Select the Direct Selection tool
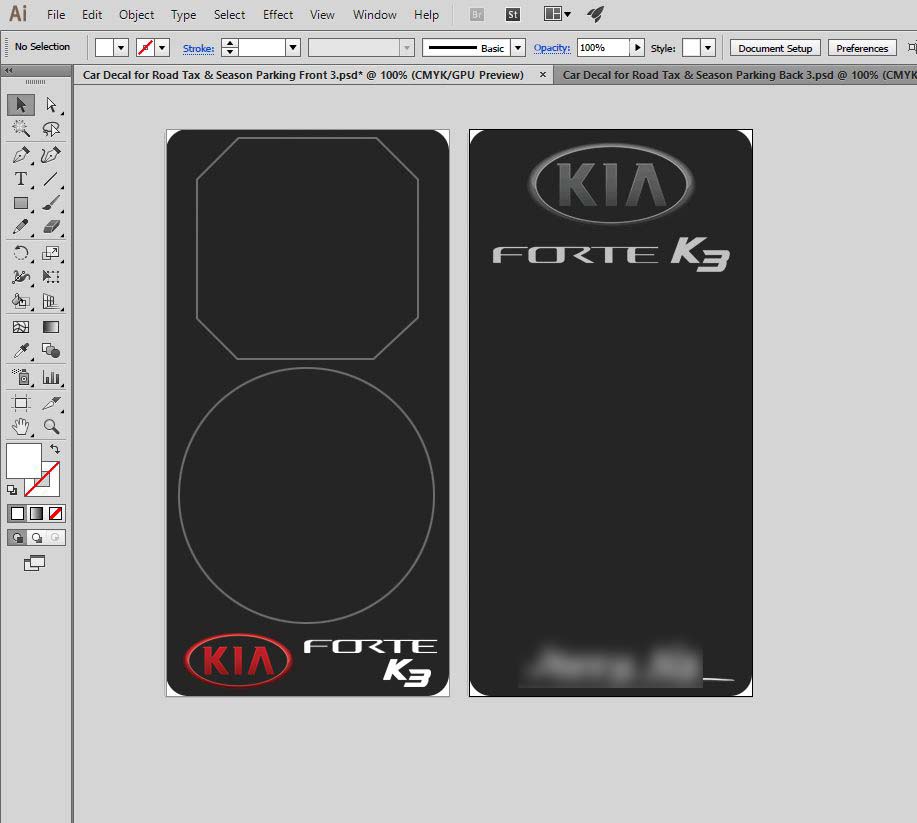Image resolution: width=917 pixels, height=823 pixels. pyautogui.click(x=51, y=105)
